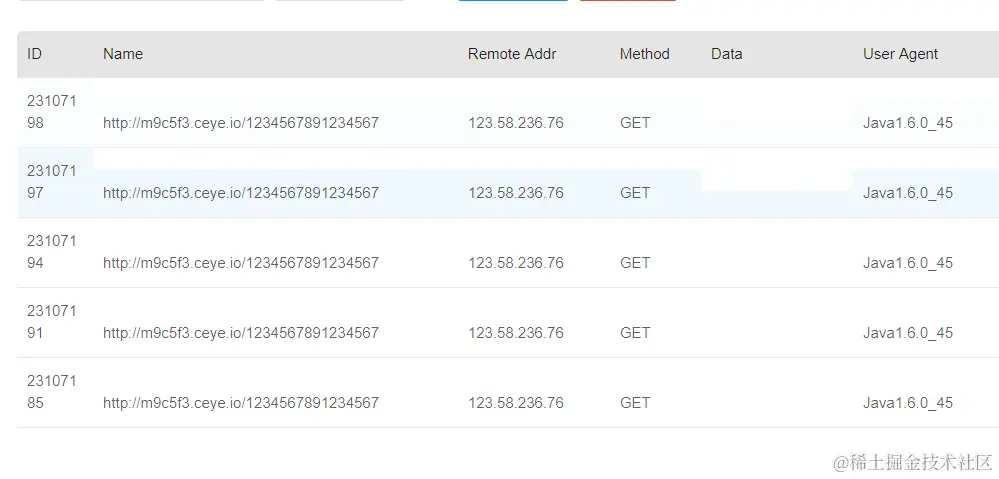
Task: Click Java1.6.0_45 agent in row 23107185
Action: [x=908, y=403]
